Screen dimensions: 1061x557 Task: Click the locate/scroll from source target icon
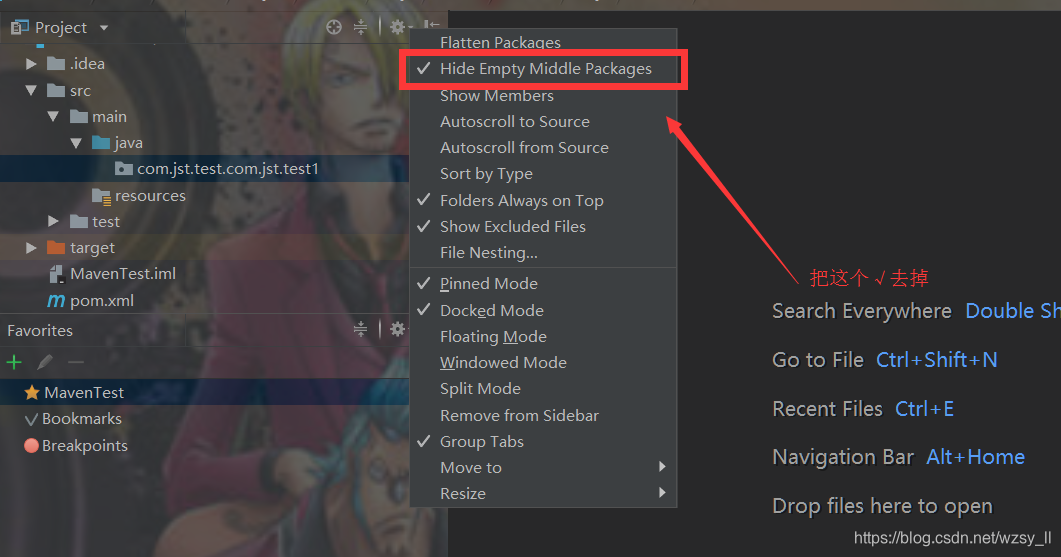click(334, 27)
